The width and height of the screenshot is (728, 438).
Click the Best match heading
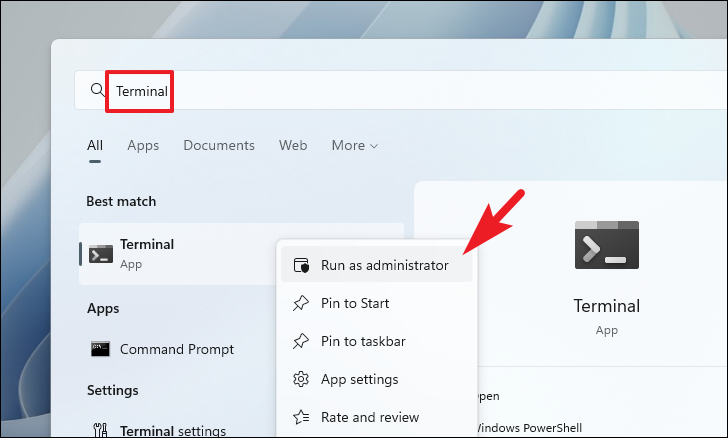pyautogui.click(x=121, y=202)
